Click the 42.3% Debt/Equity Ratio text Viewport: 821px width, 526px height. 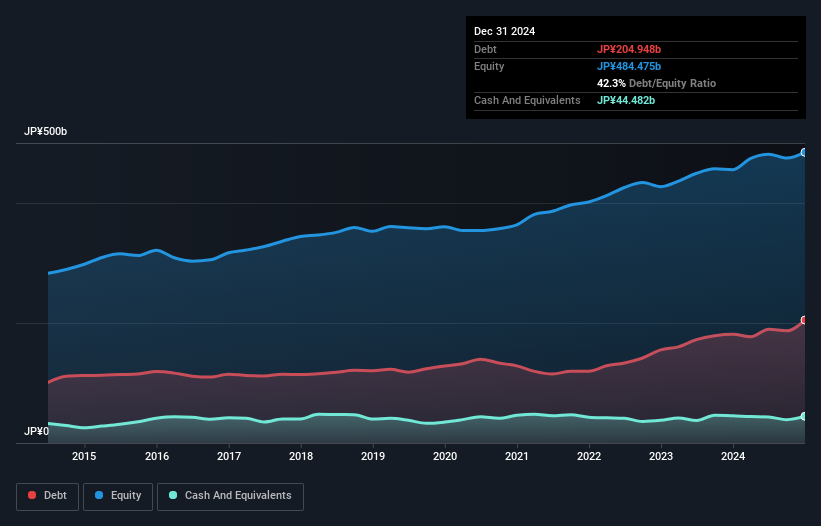tap(657, 83)
